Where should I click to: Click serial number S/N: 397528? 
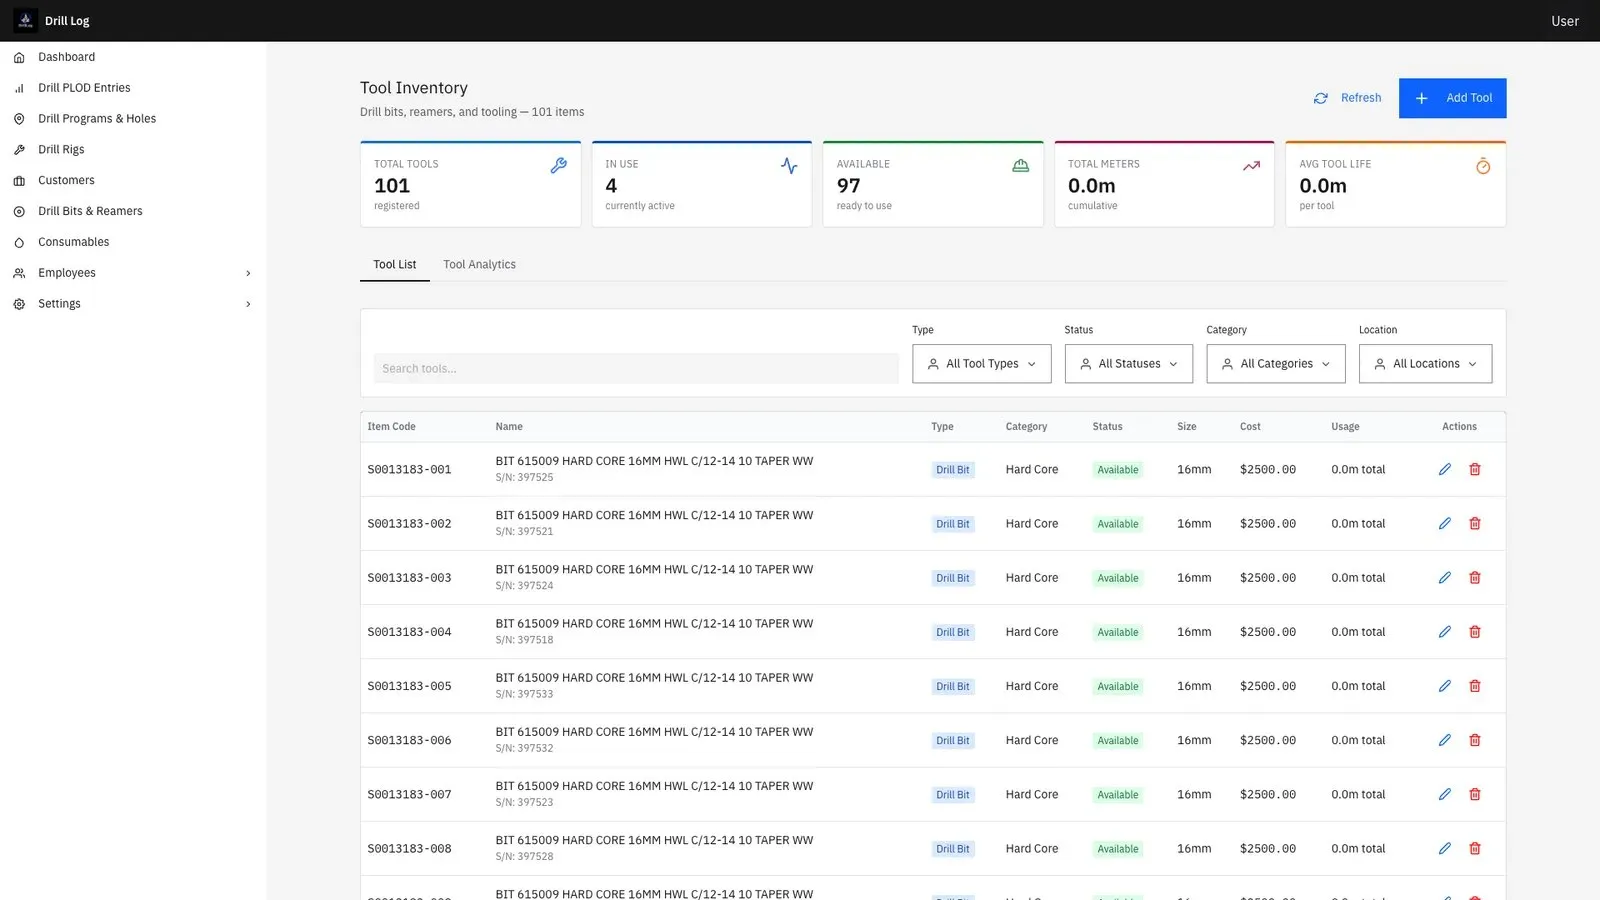point(524,857)
